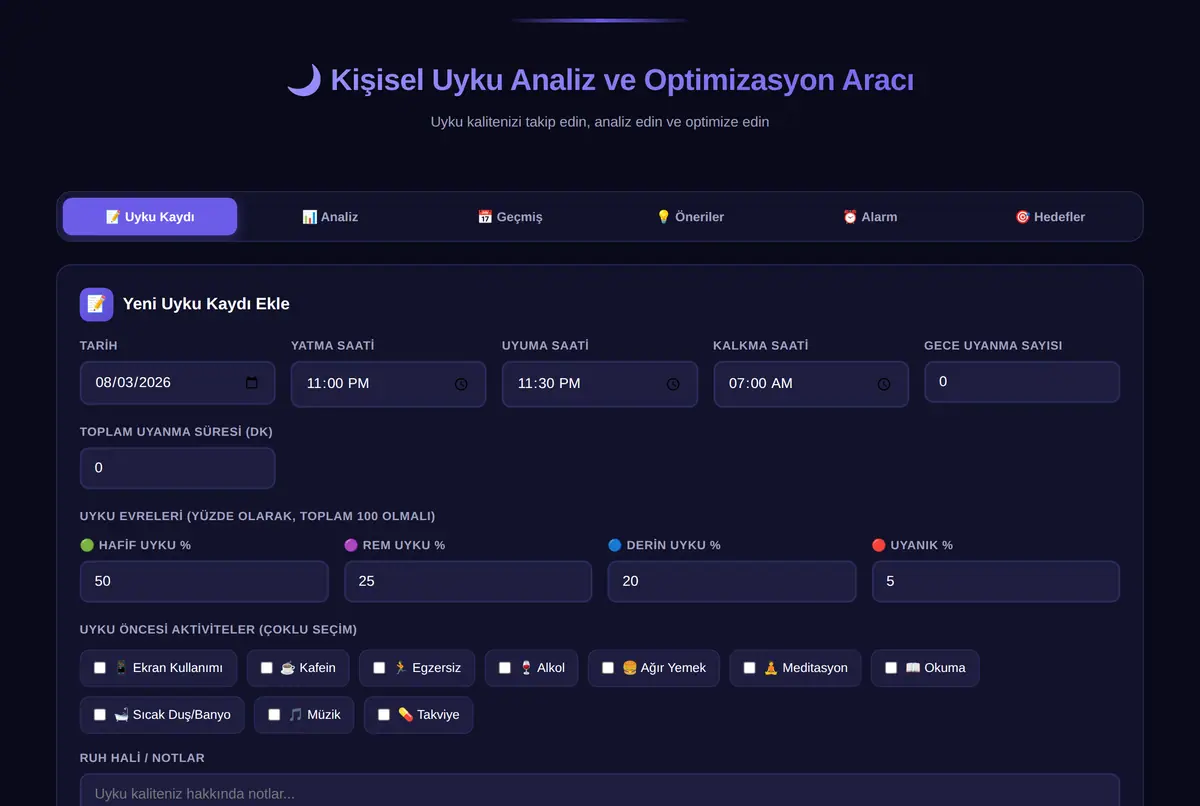Click the book emoji in Okuma chip
The height and width of the screenshot is (806, 1200).
click(x=912, y=668)
